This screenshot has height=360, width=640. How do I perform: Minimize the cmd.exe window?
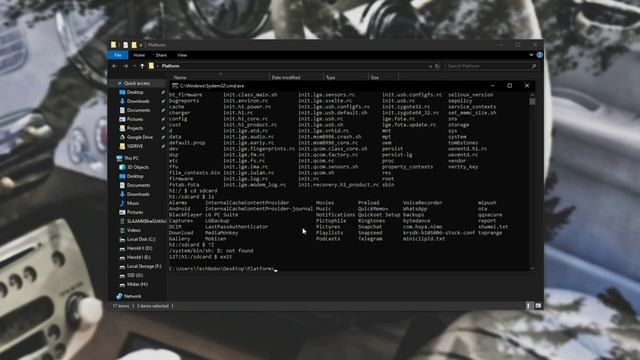493,86
